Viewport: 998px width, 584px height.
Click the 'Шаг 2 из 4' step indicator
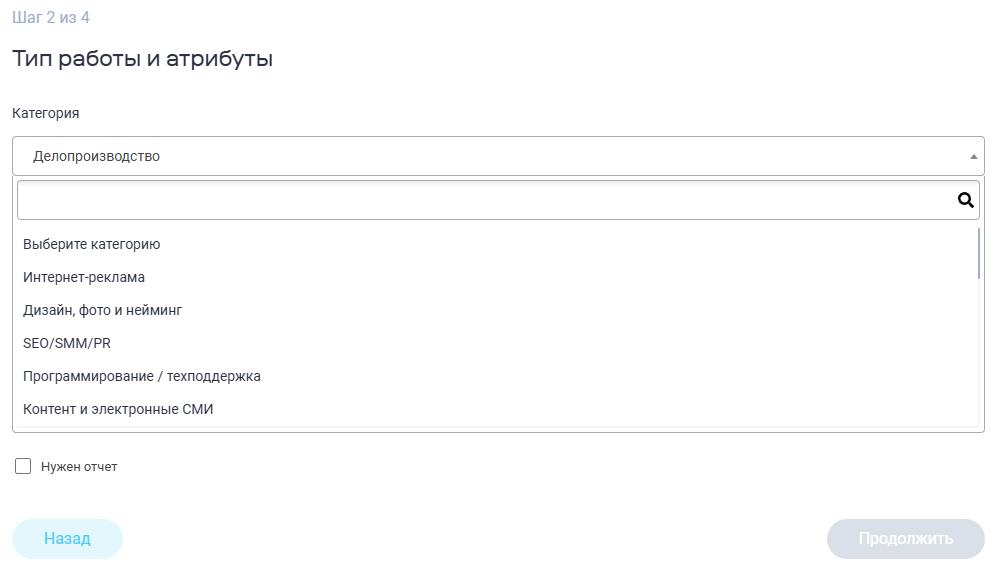(51, 18)
